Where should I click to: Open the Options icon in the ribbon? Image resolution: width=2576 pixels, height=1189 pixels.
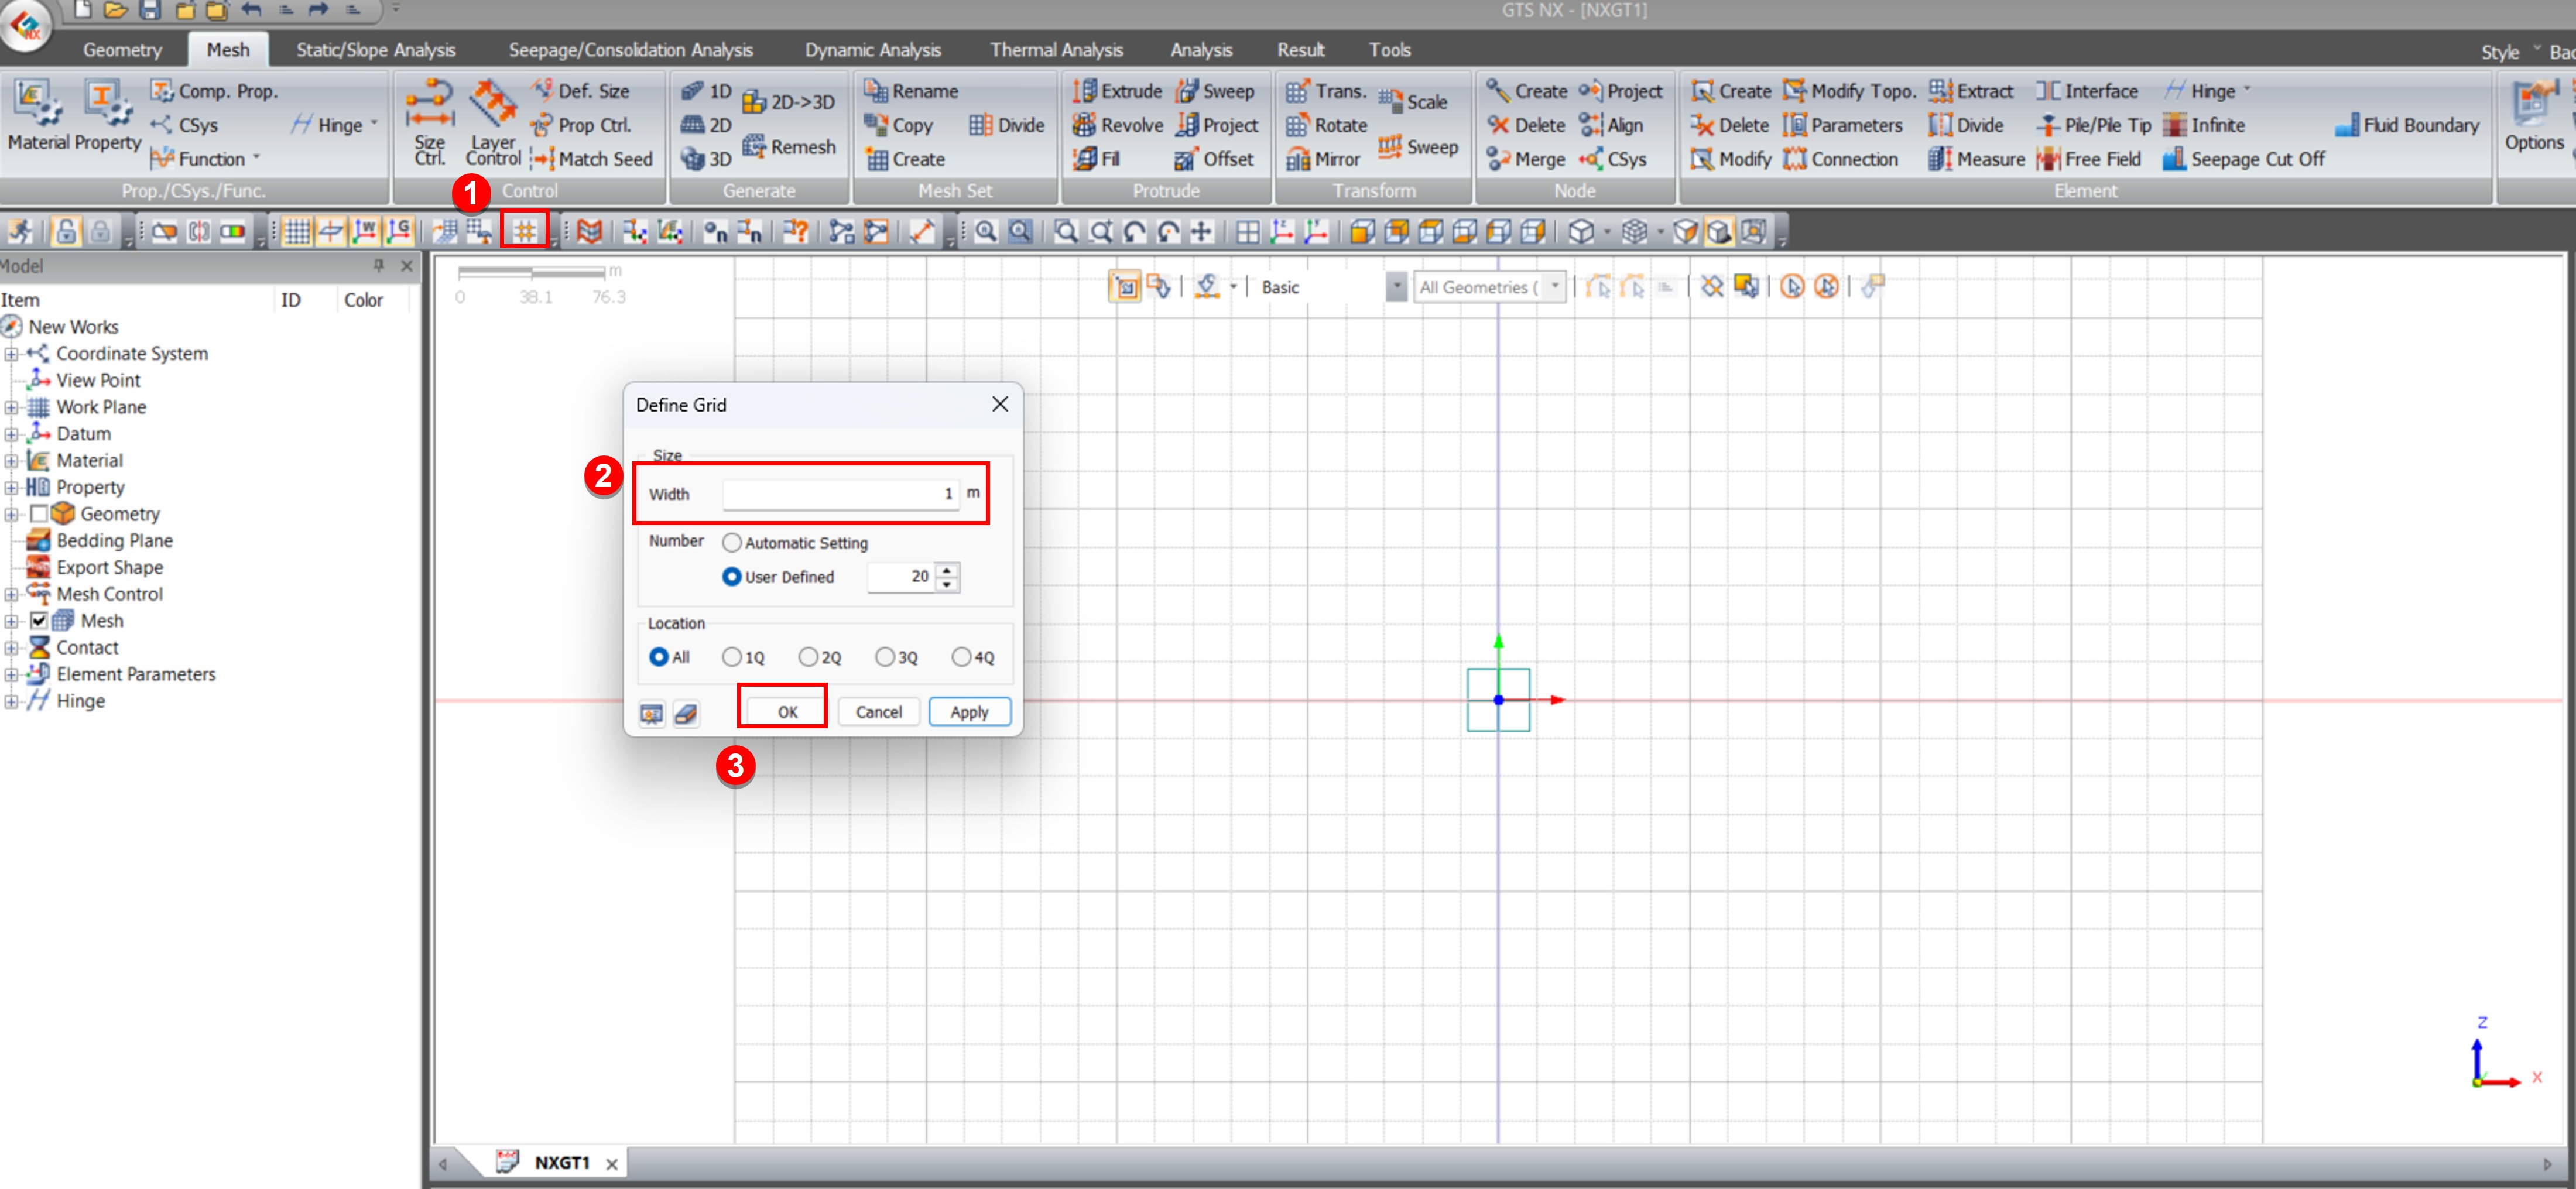pos(2534,116)
